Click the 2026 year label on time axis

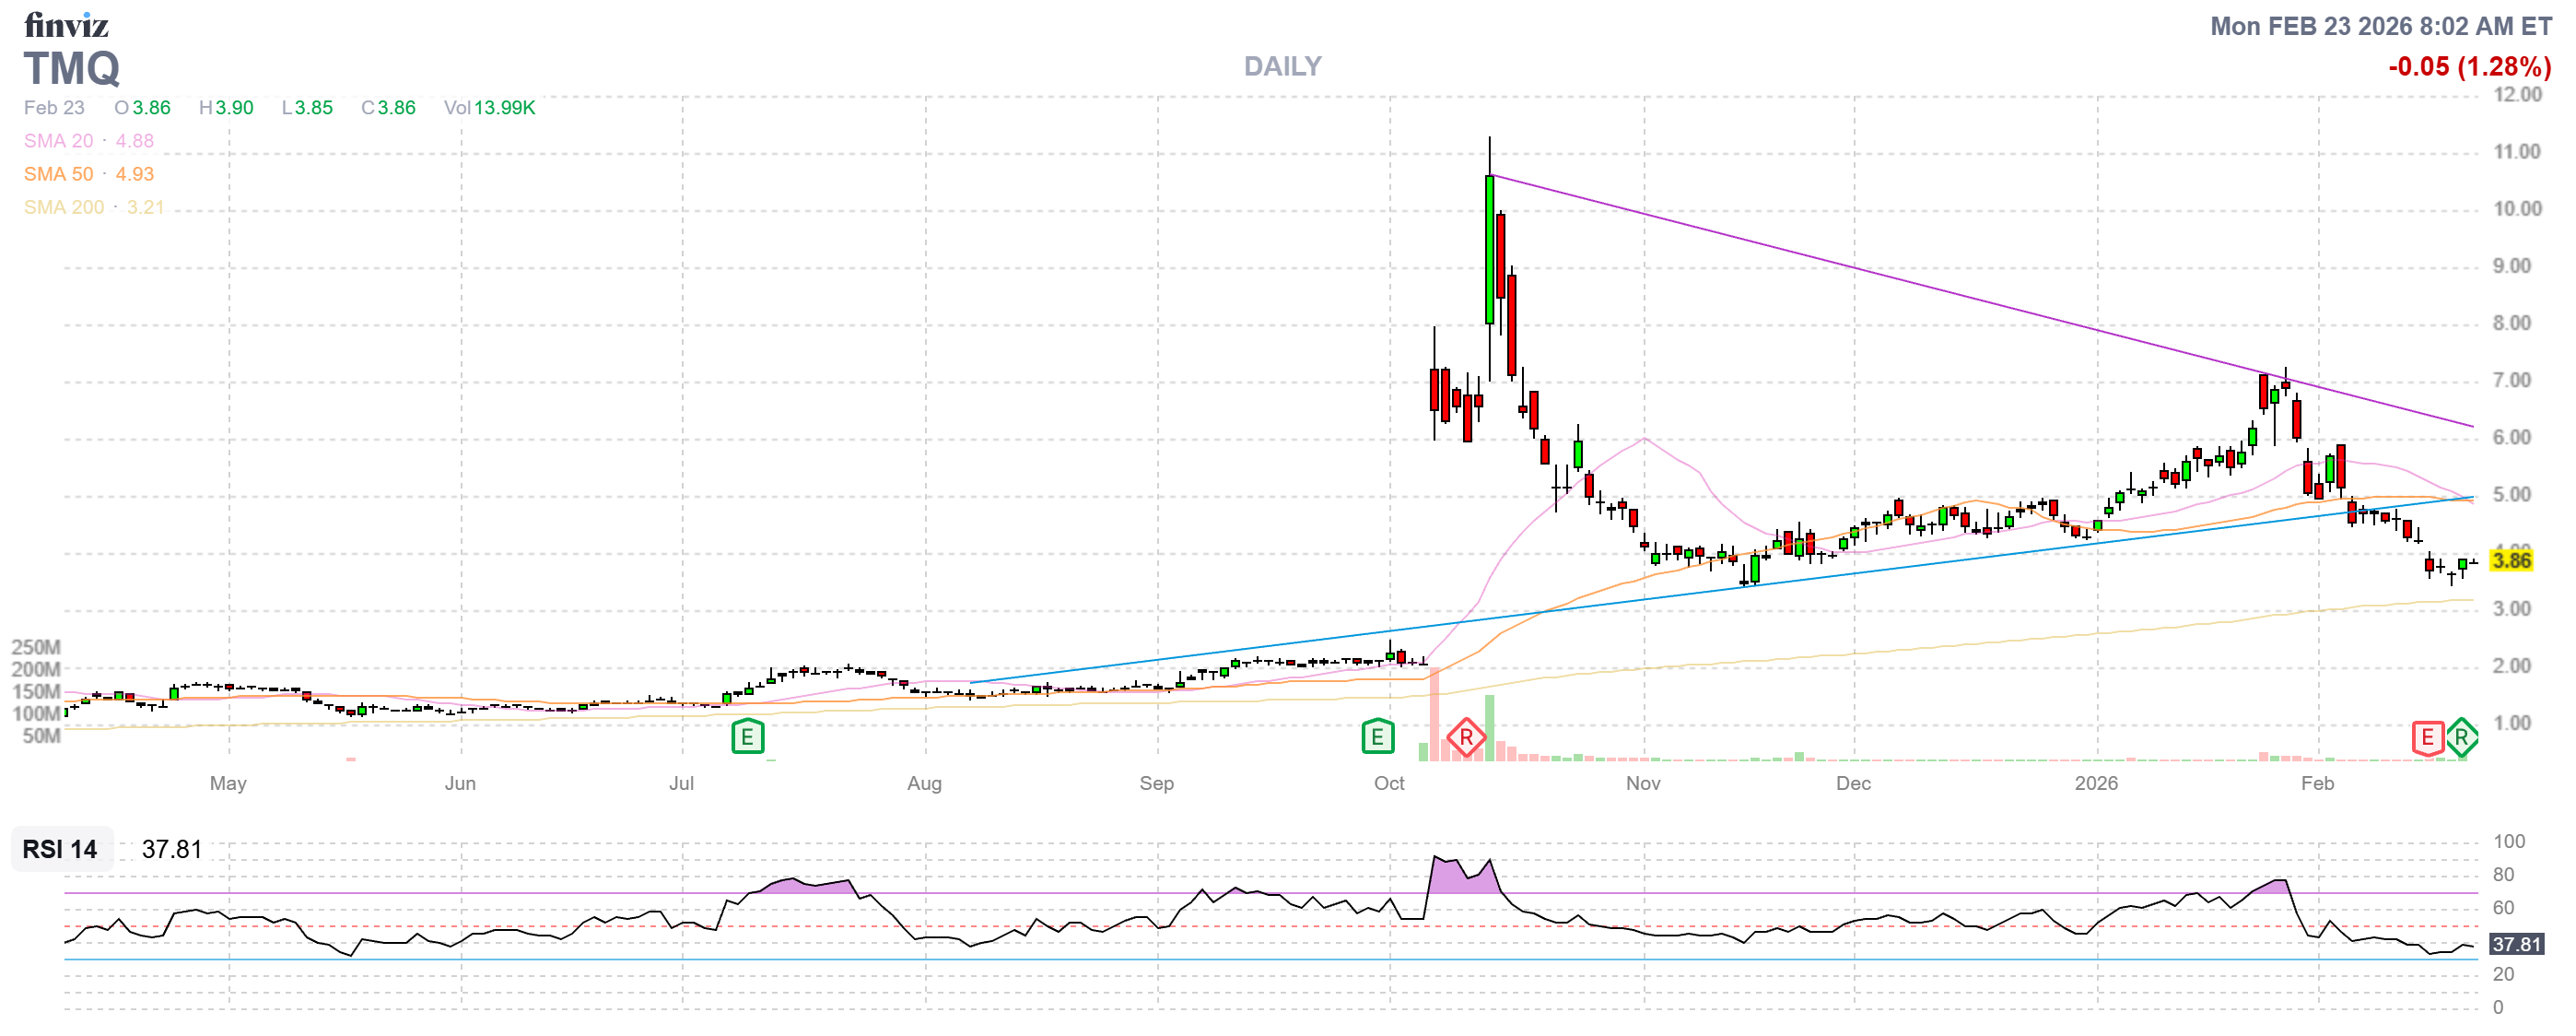click(2095, 783)
